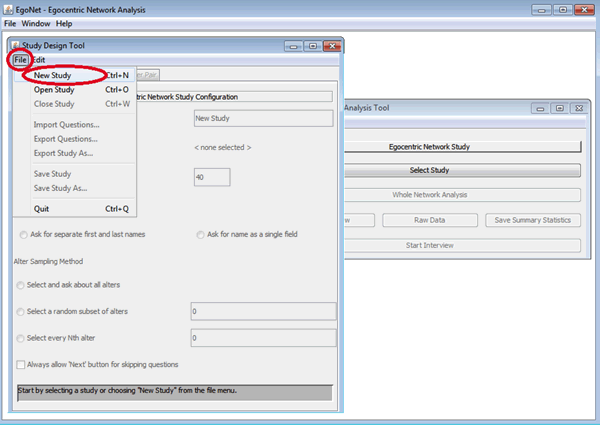Close the Study Design Tool window

click(x=332, y=46)
